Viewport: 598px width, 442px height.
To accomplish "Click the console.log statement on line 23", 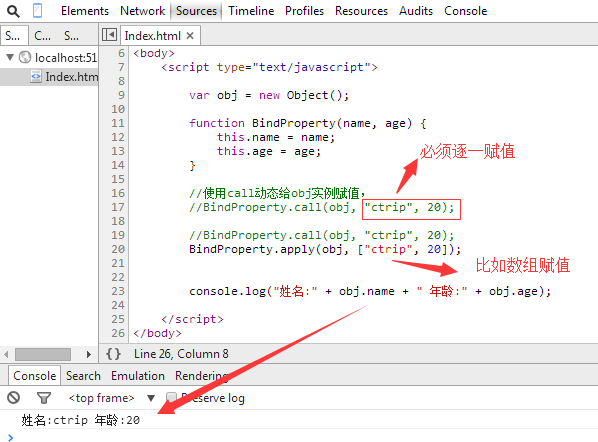I will [370, 291].
